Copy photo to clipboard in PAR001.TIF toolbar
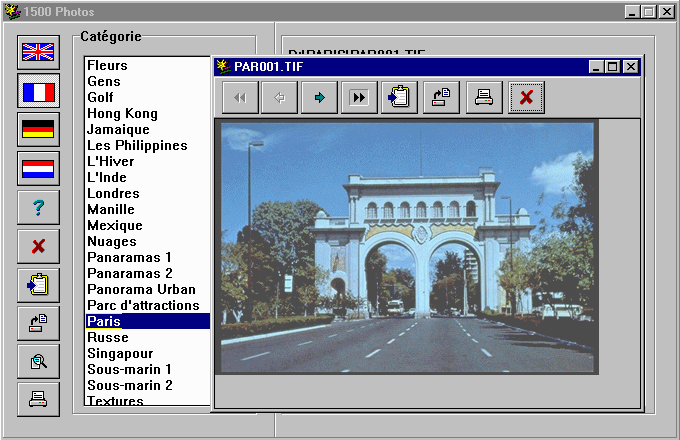 pyautogui.click(x=400, y=97)
